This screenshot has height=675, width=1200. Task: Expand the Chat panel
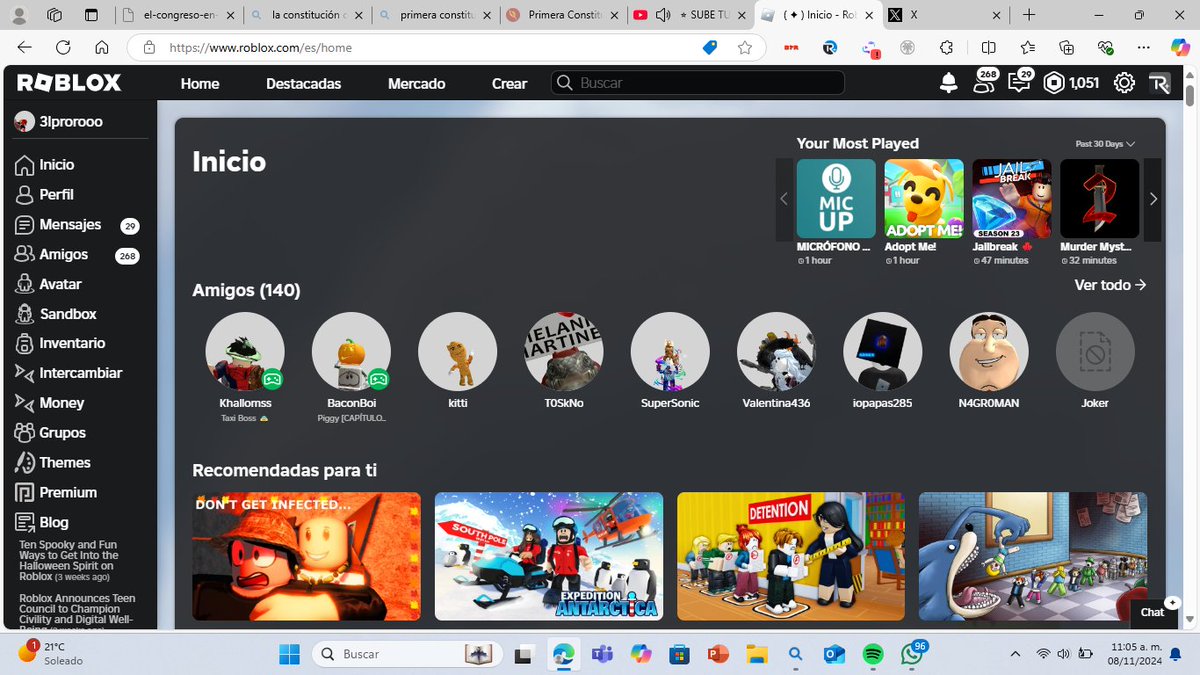click(x=1153, y=612)
